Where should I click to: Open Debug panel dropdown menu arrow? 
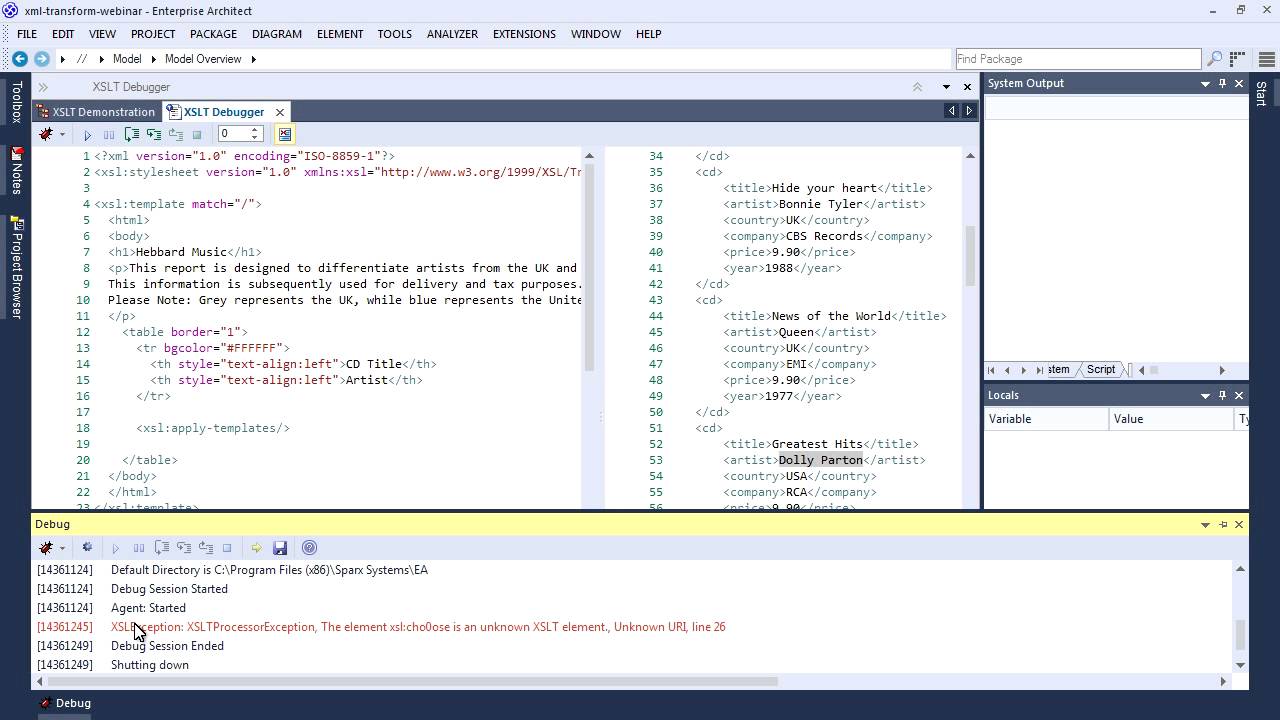pyautogui.click(x=1205, y=525)
